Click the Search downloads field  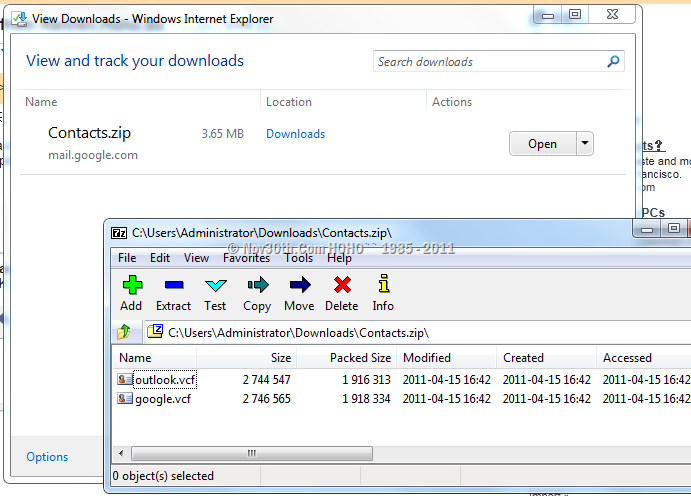pos(498,61)
